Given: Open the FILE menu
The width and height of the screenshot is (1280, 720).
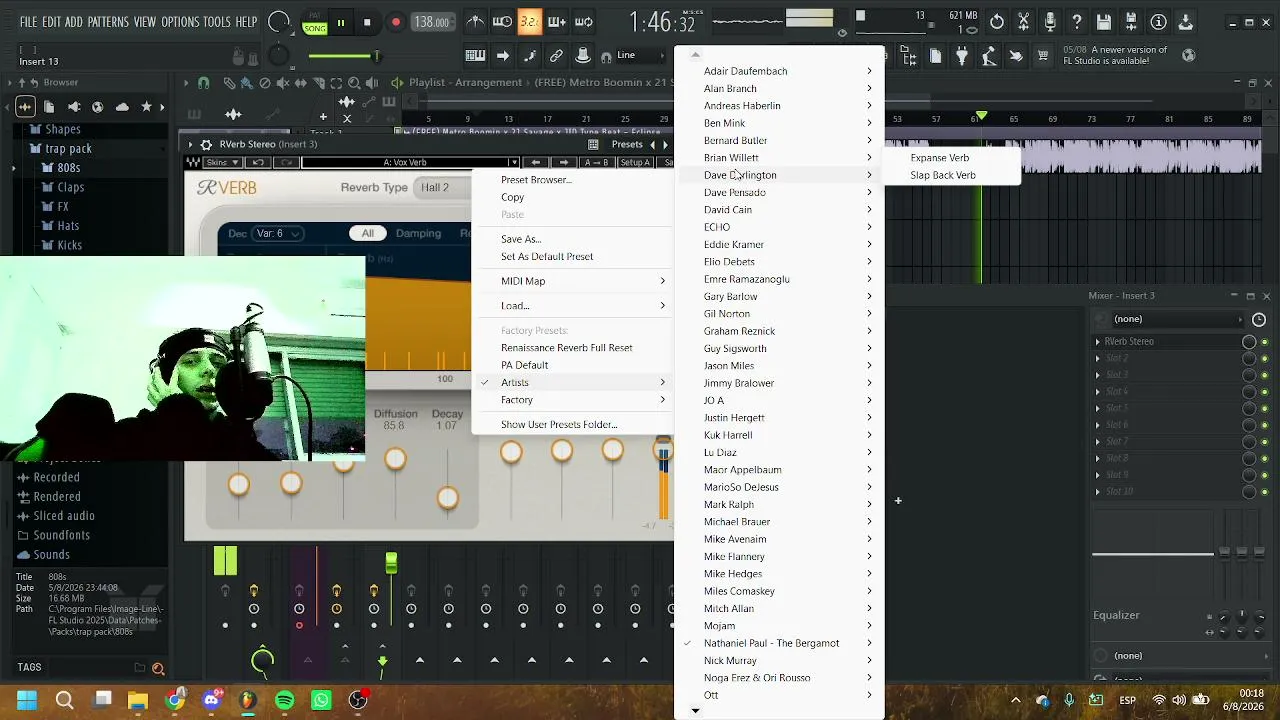Looking at the screenshot, I should [x=29, y=22].
